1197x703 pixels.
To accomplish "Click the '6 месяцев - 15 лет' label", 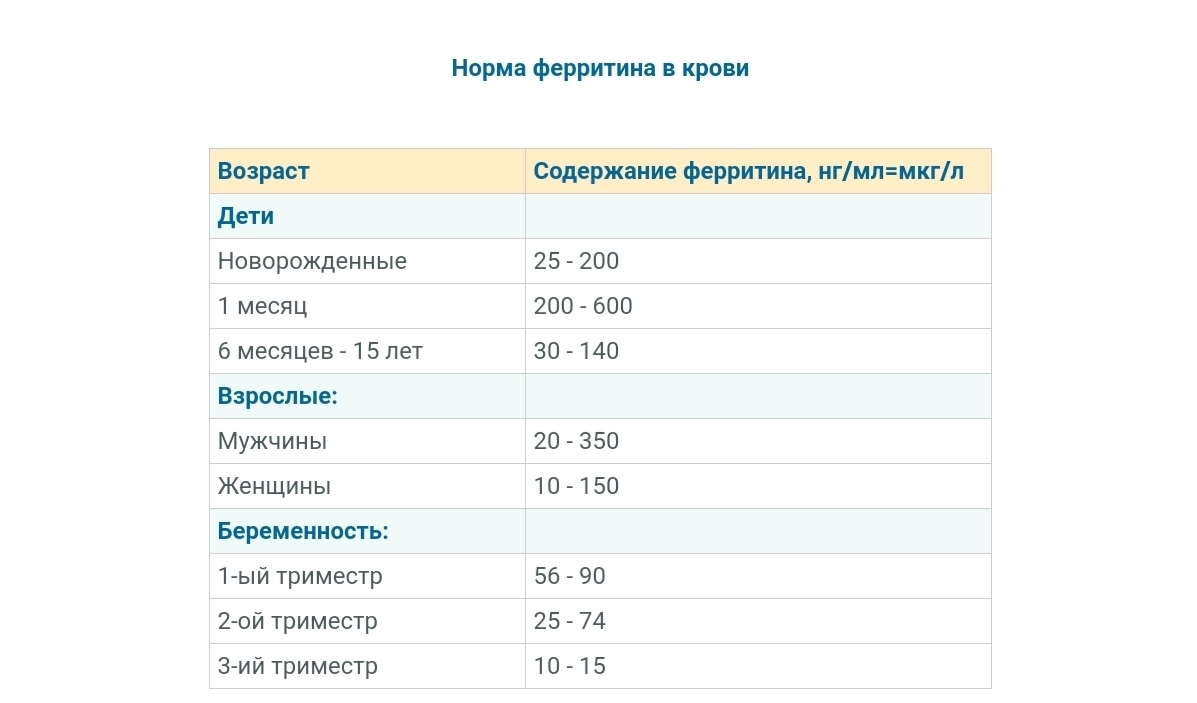I will tap(320, 351).
